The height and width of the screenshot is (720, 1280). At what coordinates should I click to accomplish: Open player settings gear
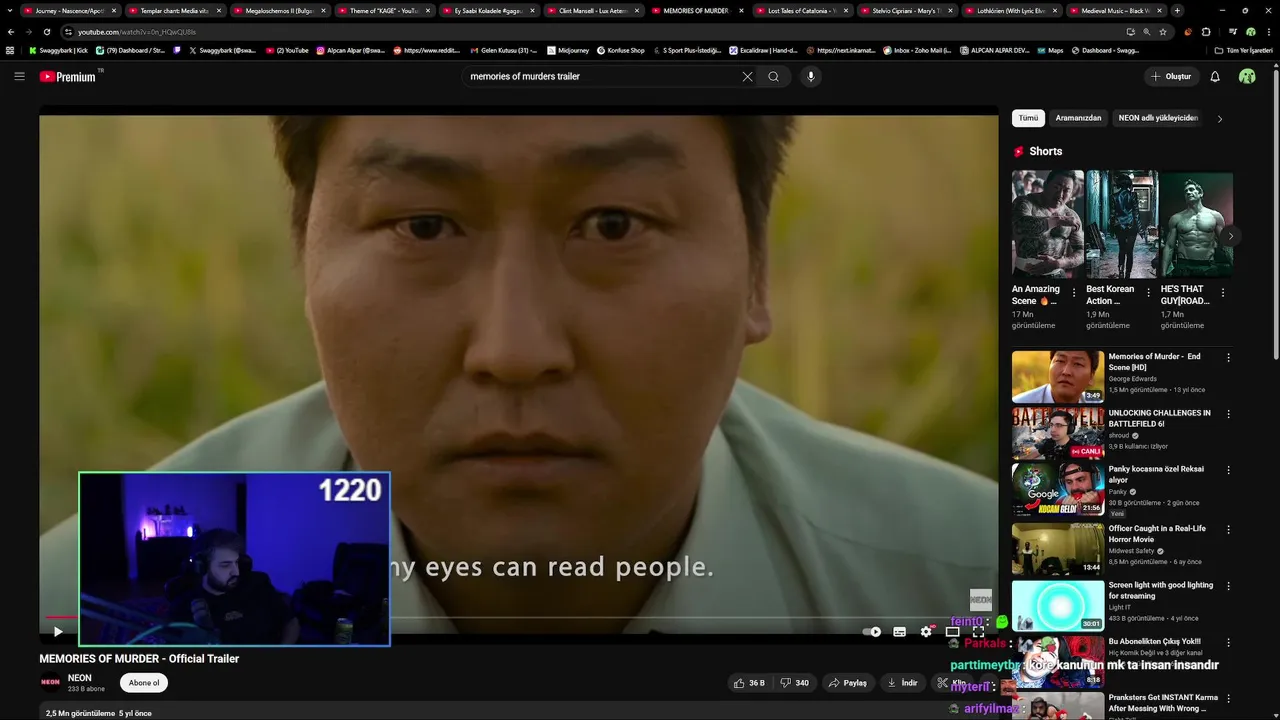pyautogui.click(x=926, y=631)
